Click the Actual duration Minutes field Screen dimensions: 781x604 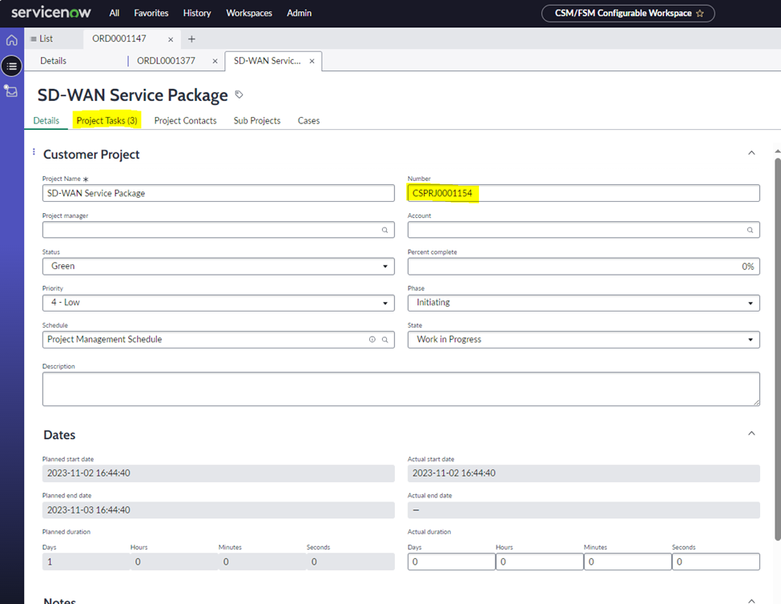coord(628,562)
